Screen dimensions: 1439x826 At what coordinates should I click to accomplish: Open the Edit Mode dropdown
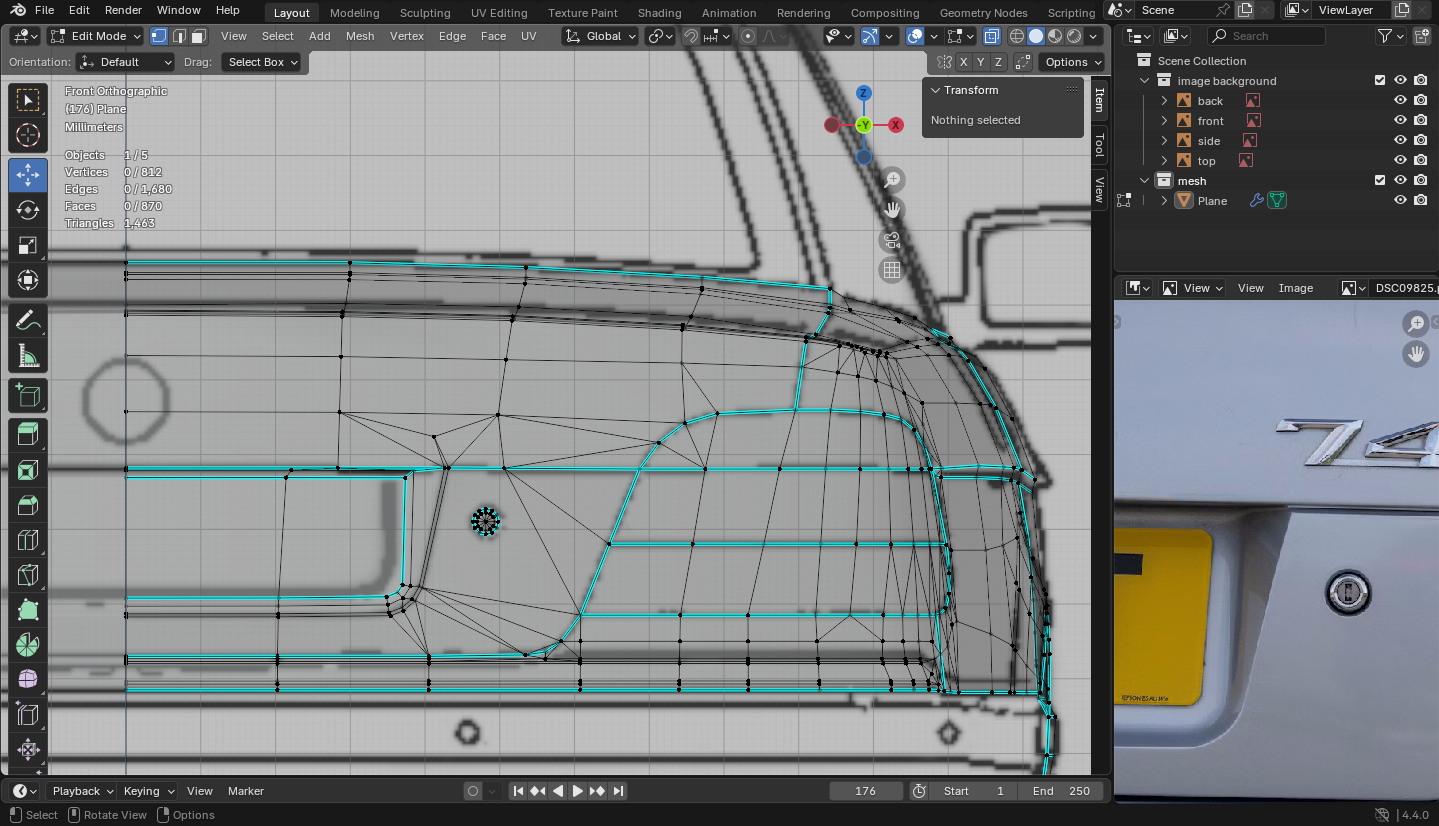click(95, 36)
